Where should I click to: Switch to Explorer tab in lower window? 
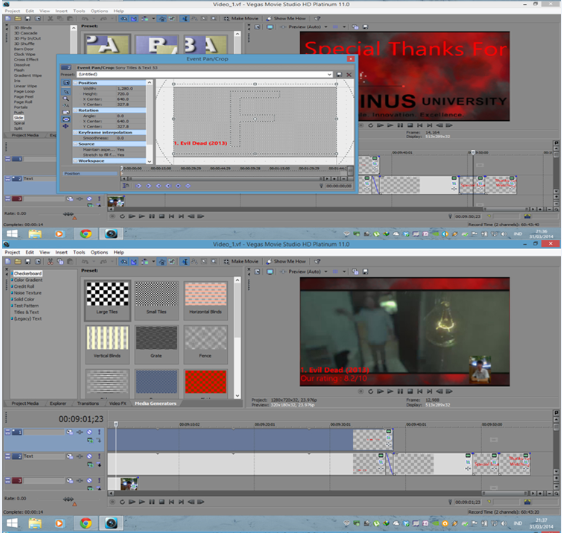coord(58,403)
